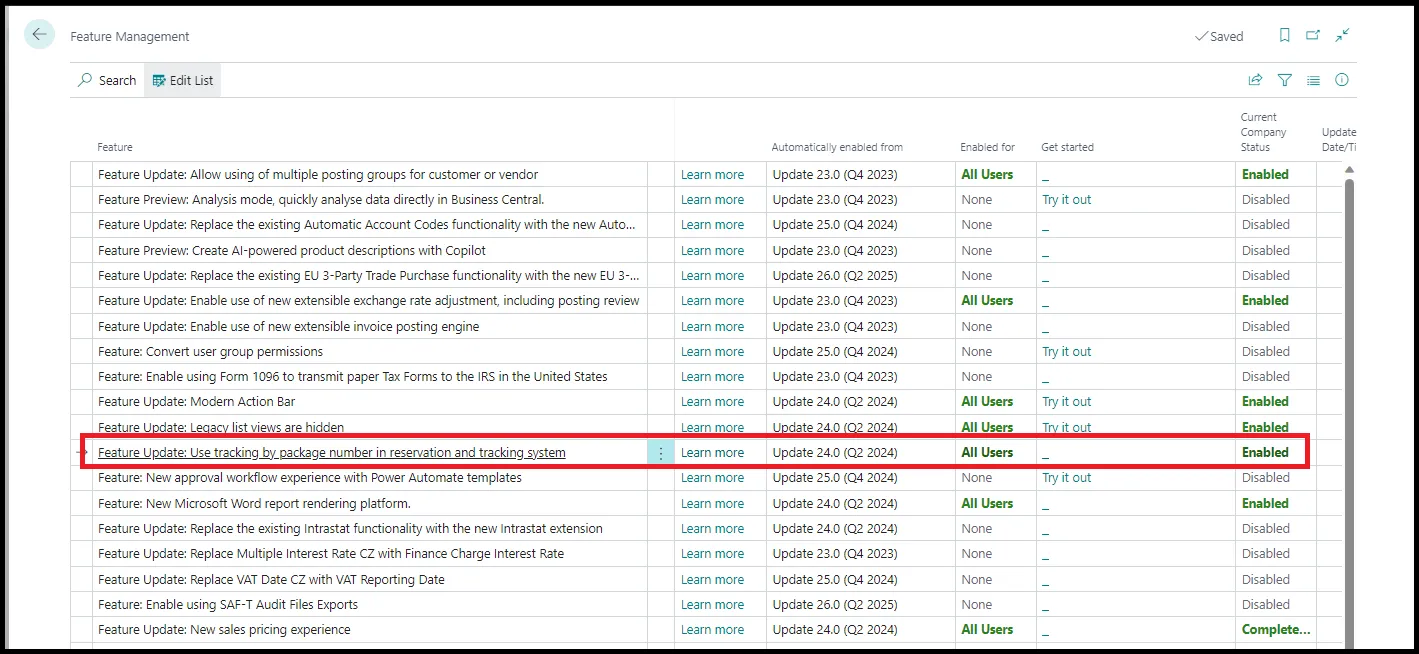This screenshot has width=1419, height=654.
Task: Click the Automatically enabled from column header
Action: 837,147
